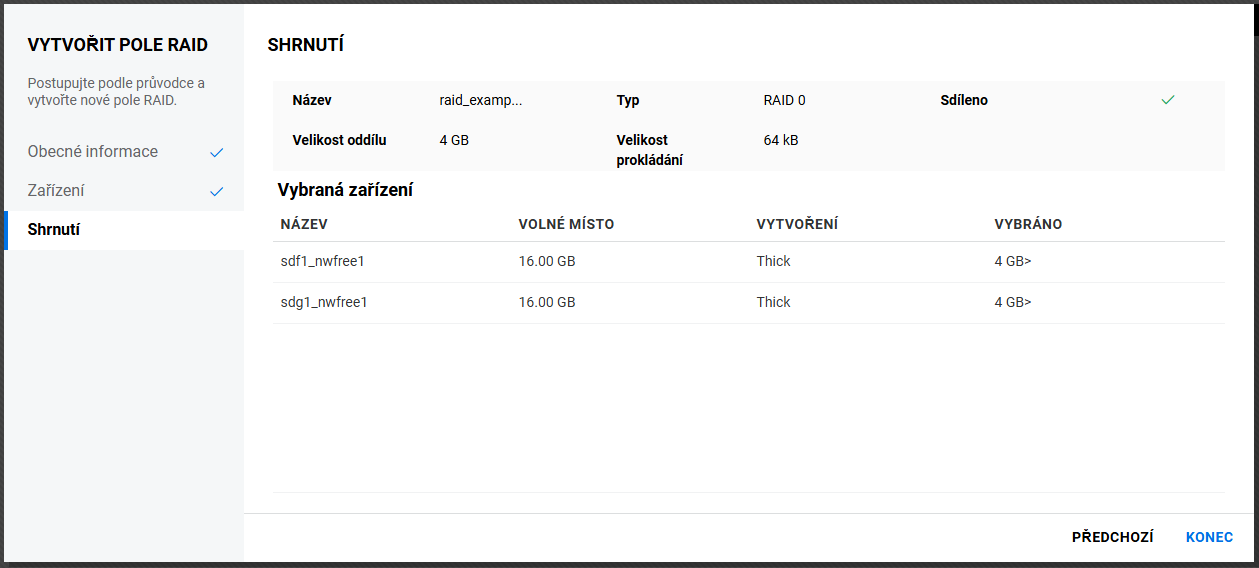The height and width of the screenshot is (568, 1259).
Task: Finish the wizard with KONEC
Action: (1209, 537)
